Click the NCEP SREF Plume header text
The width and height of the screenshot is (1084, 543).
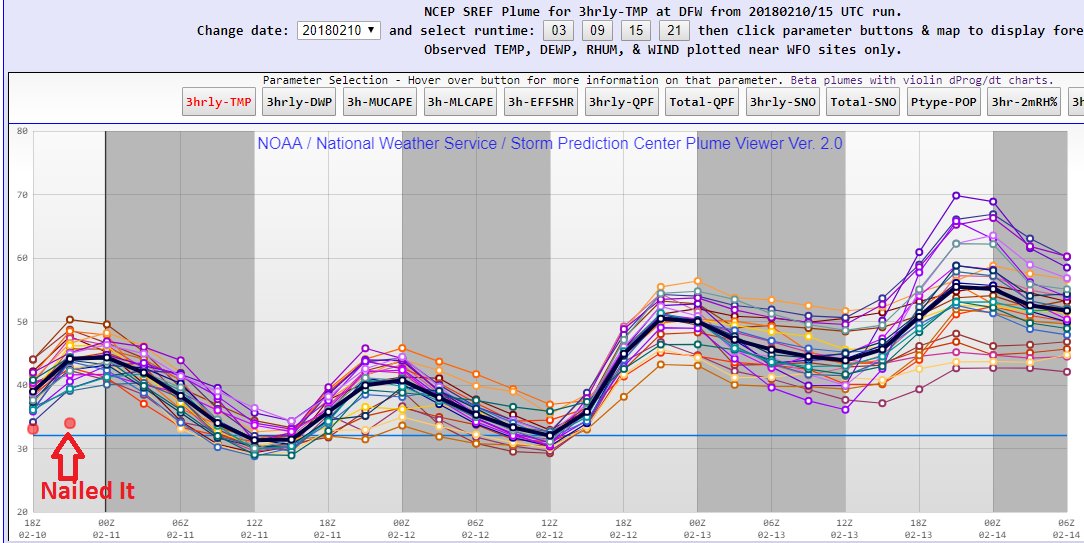pyautogui.click(x=663, y=12)
